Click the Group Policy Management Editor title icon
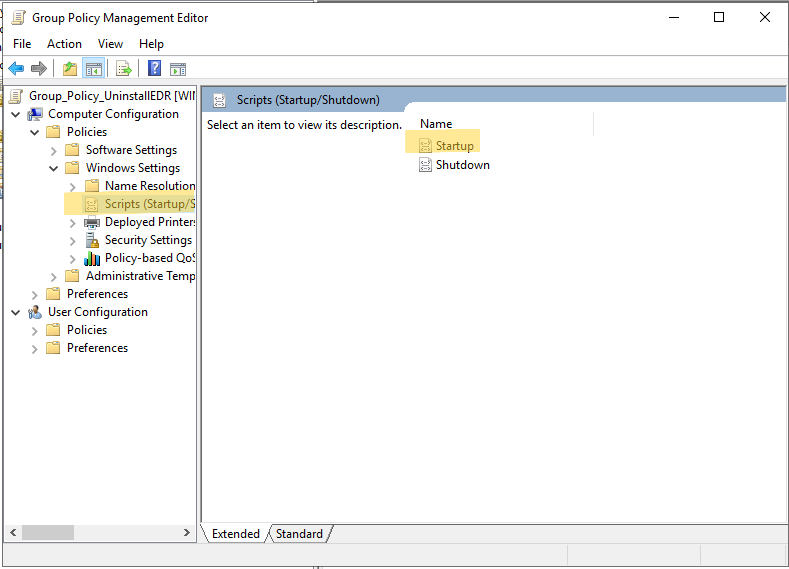789x569 pixels. [19, 18]
